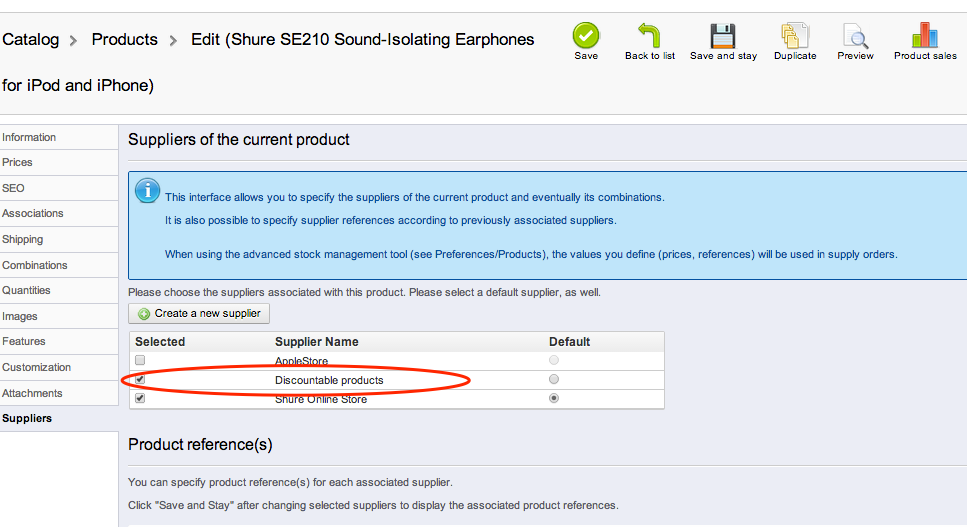Click the blue info icon in notice
The width and height of the screenshot is (967, 527).
point(147,190)
